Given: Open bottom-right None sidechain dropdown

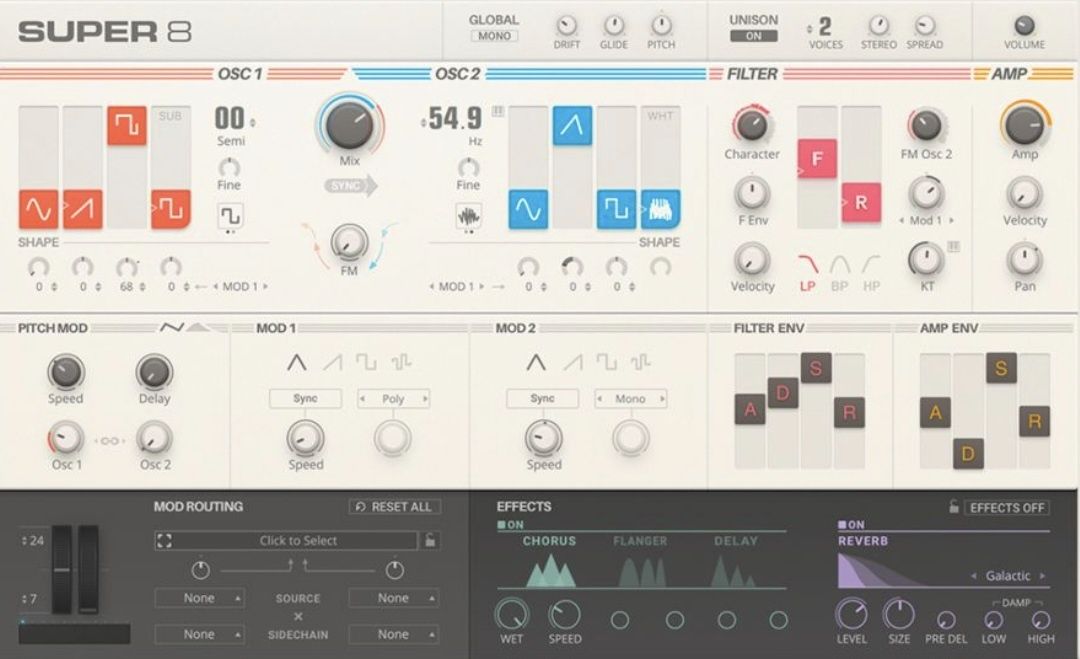Looking at the screenshot, I should pos(393,634).
